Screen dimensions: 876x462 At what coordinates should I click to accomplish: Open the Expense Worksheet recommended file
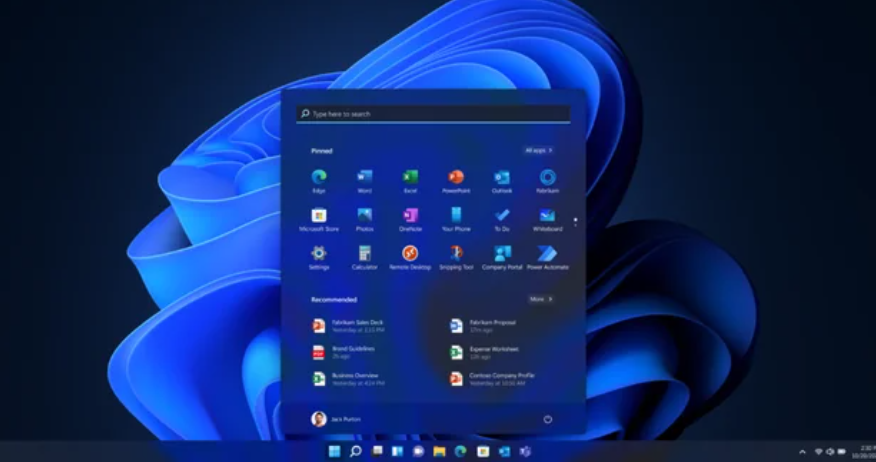point(485,352)
